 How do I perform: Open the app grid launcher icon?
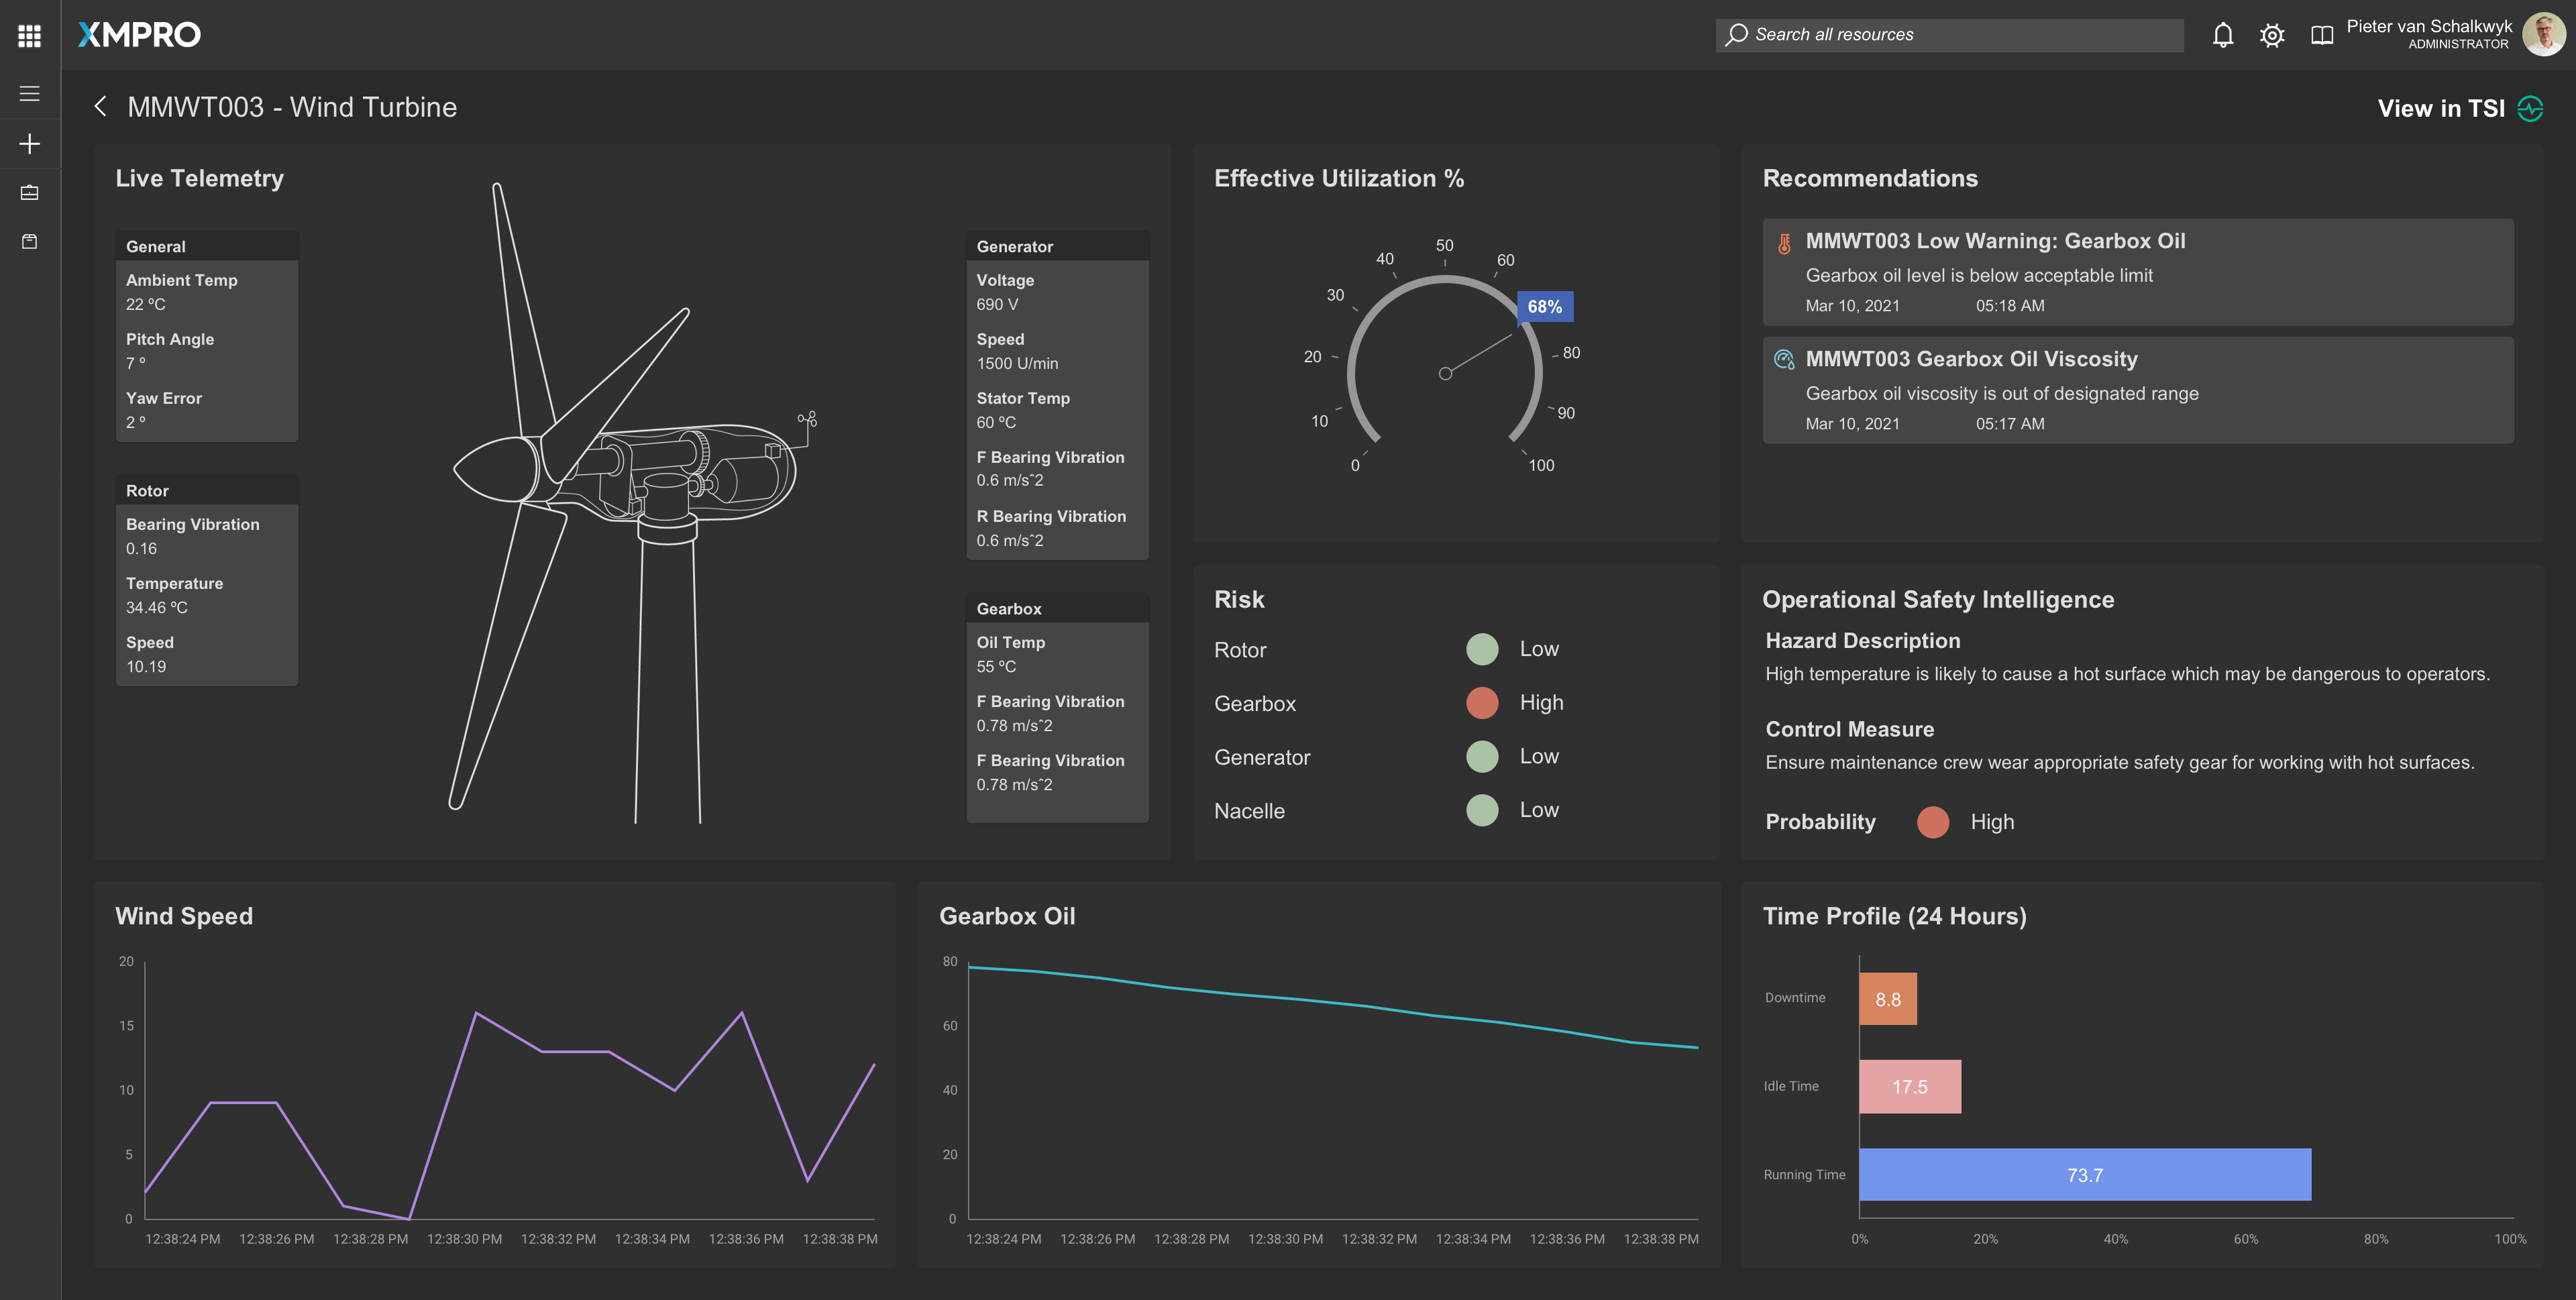(x=30, y=36)
